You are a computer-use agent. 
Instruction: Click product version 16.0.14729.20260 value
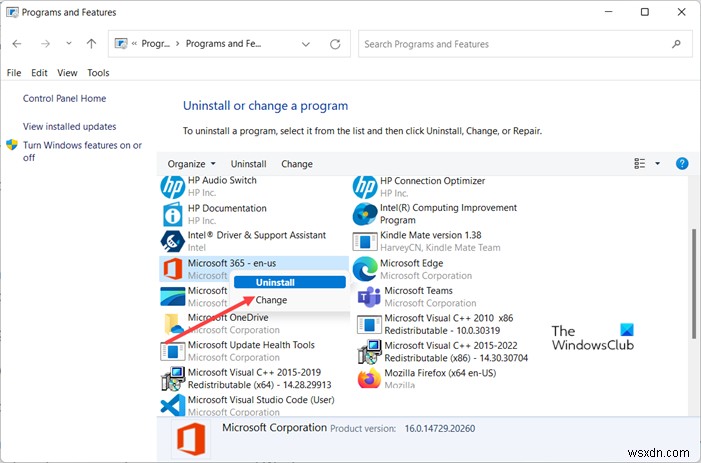[x=440, y=429]
